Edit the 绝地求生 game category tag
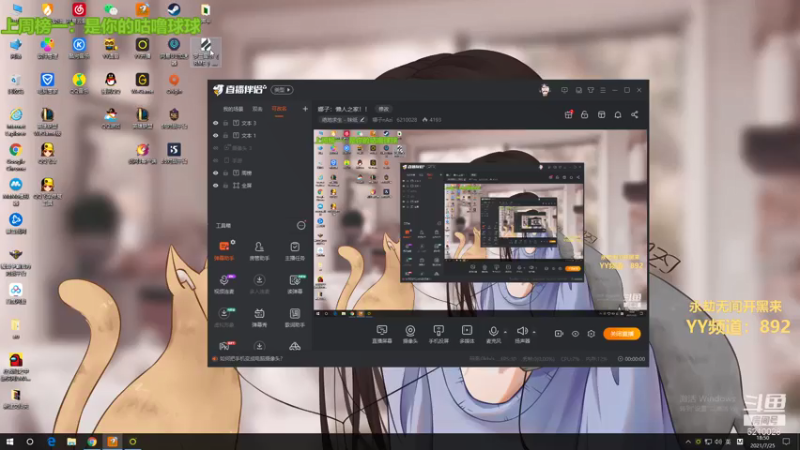The height and width of the screenshot is (450, 800). [x=343, y=120]
